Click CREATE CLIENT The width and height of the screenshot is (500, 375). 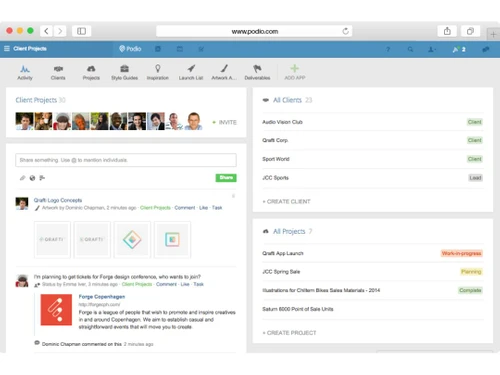(286, 201)
